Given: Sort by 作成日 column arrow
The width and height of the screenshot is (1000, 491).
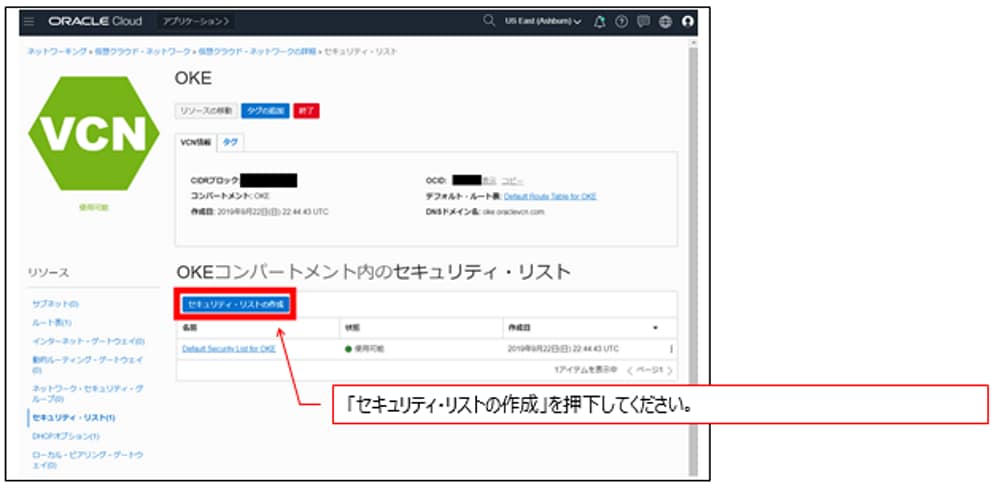Looking at the screenshot, I should (x=655, y=328).
